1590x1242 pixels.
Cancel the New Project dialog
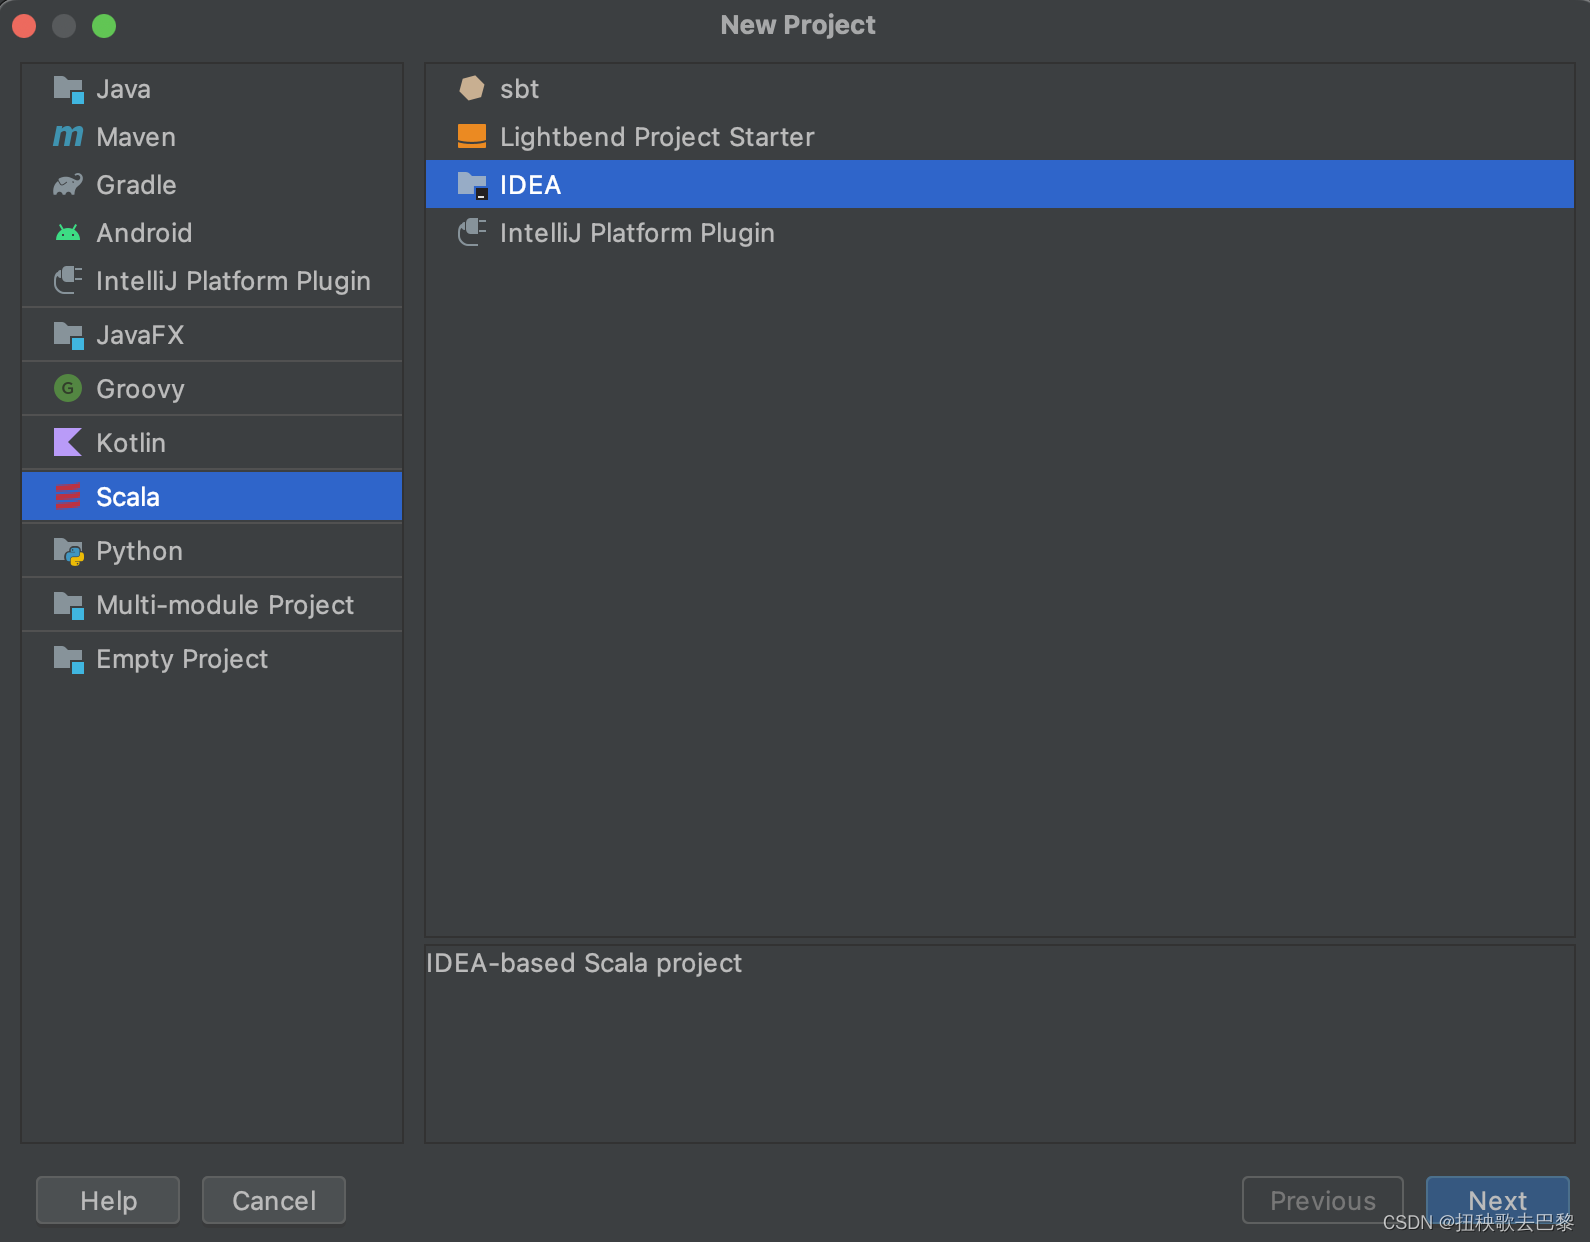tap(274, 1200)
